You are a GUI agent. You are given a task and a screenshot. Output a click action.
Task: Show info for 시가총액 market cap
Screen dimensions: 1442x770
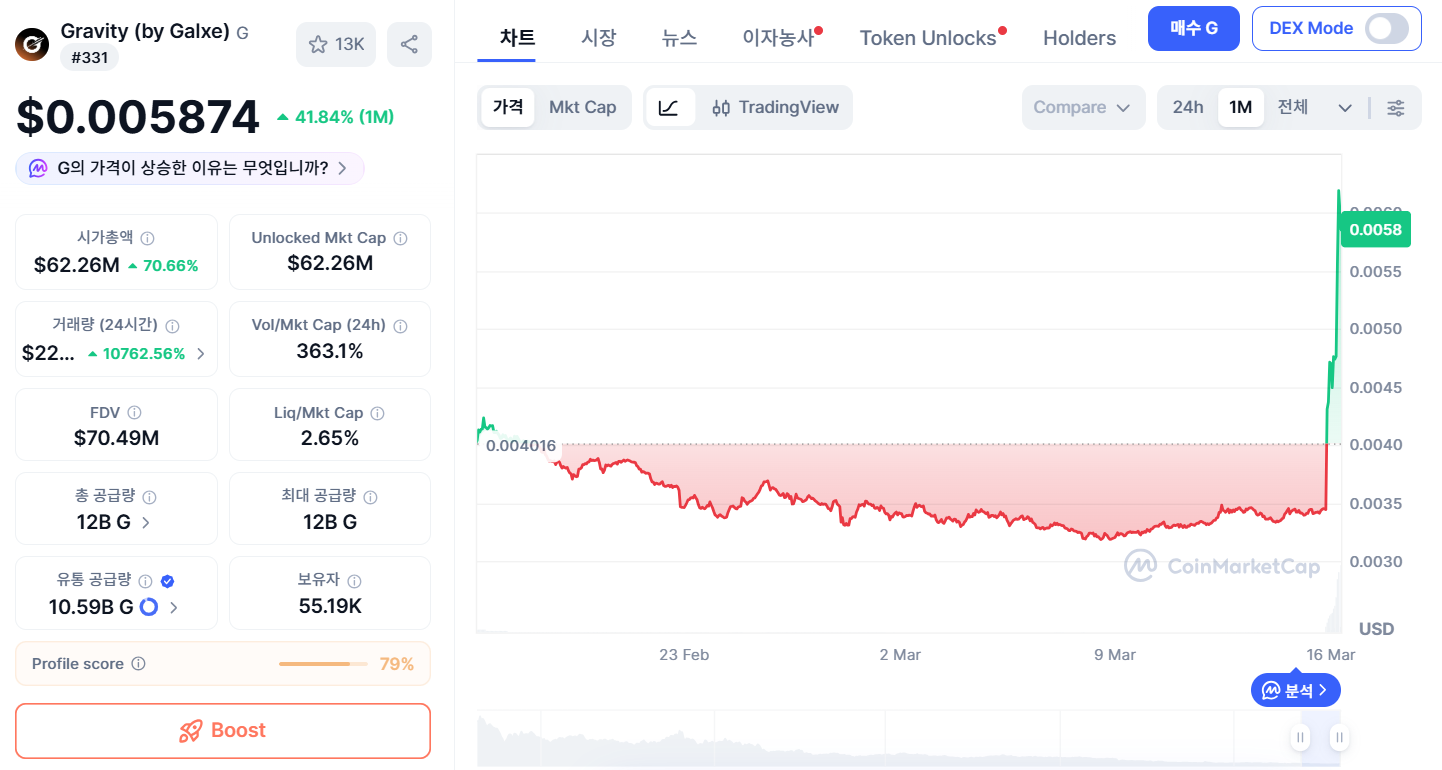[x=147, y=238]
